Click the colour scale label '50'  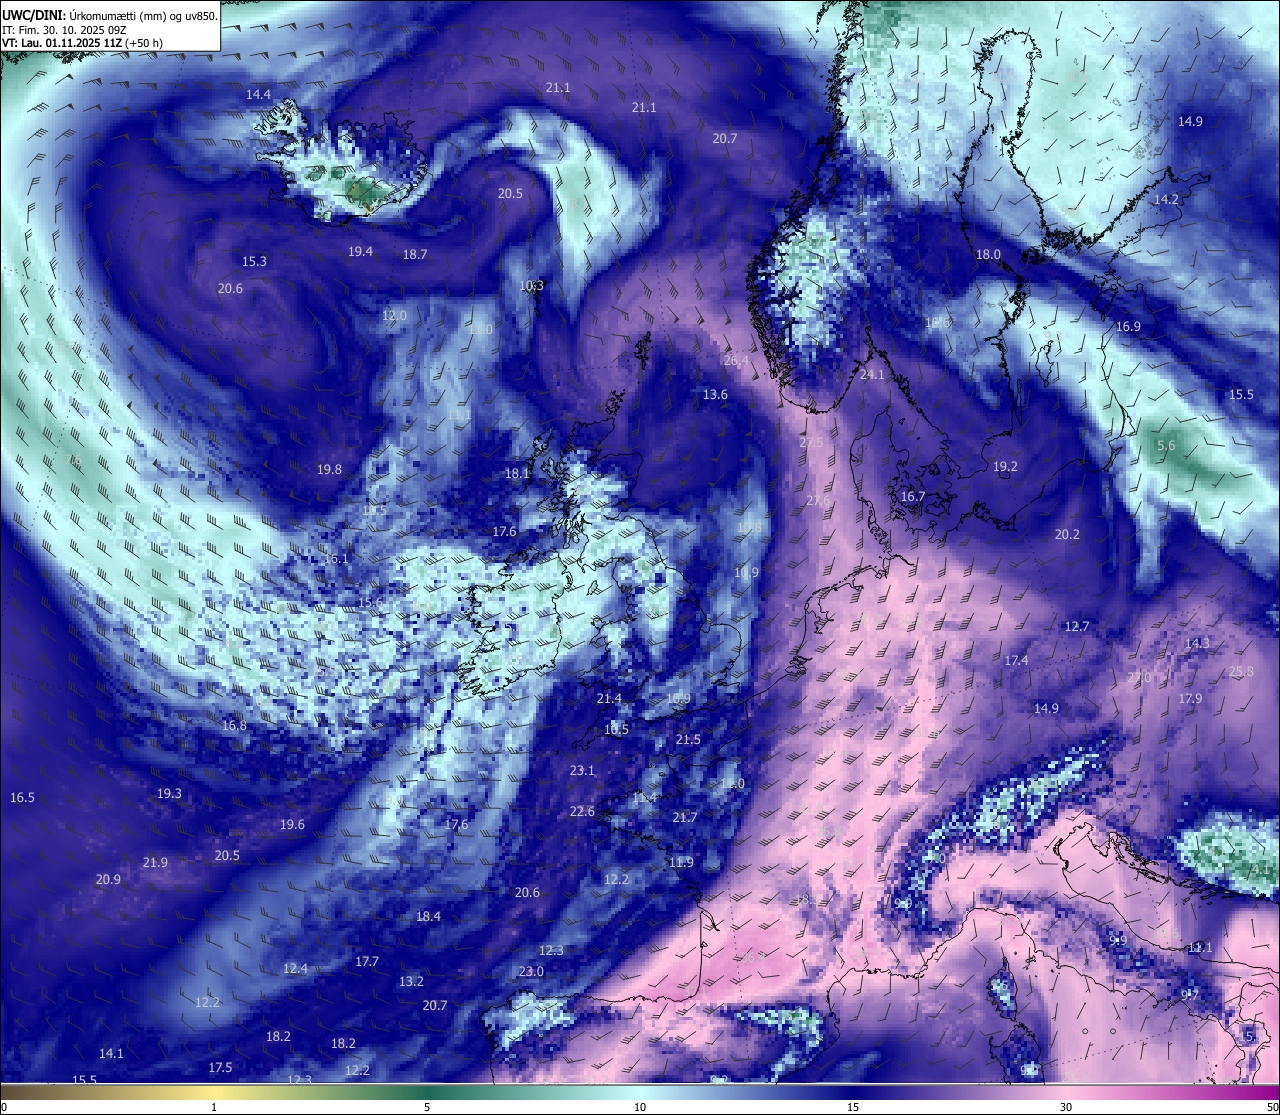[x=1272, y=1107]
